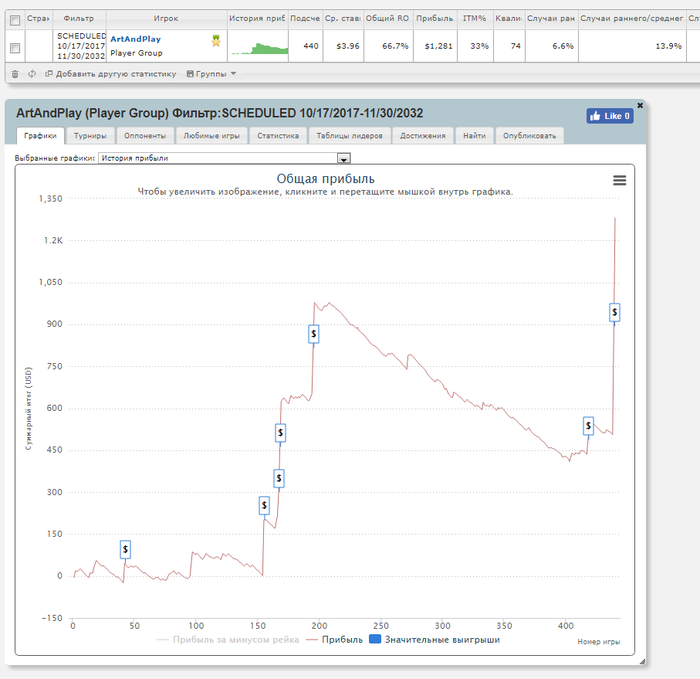Switch to the Достижения tab
Image resolution: width=700 pixels, height=679 pixels.
423,136
